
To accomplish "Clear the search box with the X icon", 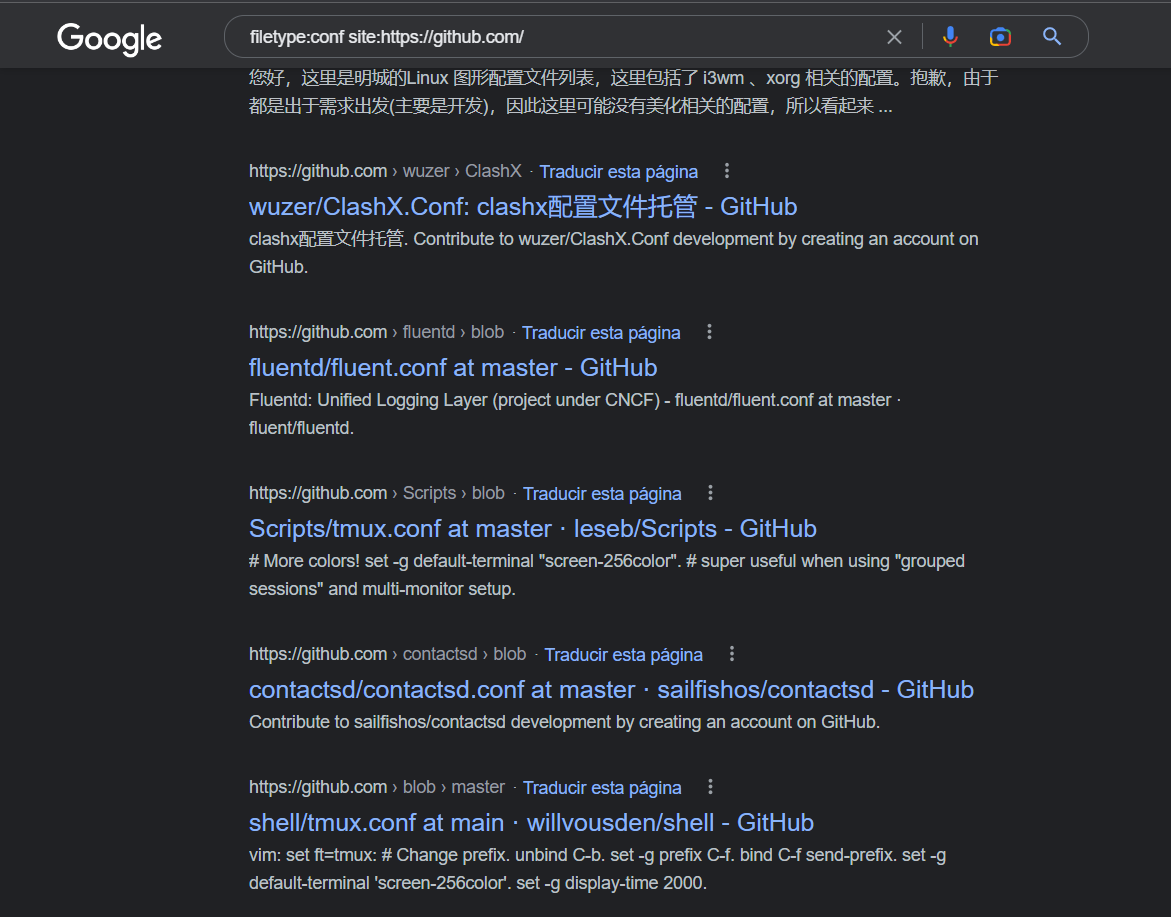I will (894, 37).
